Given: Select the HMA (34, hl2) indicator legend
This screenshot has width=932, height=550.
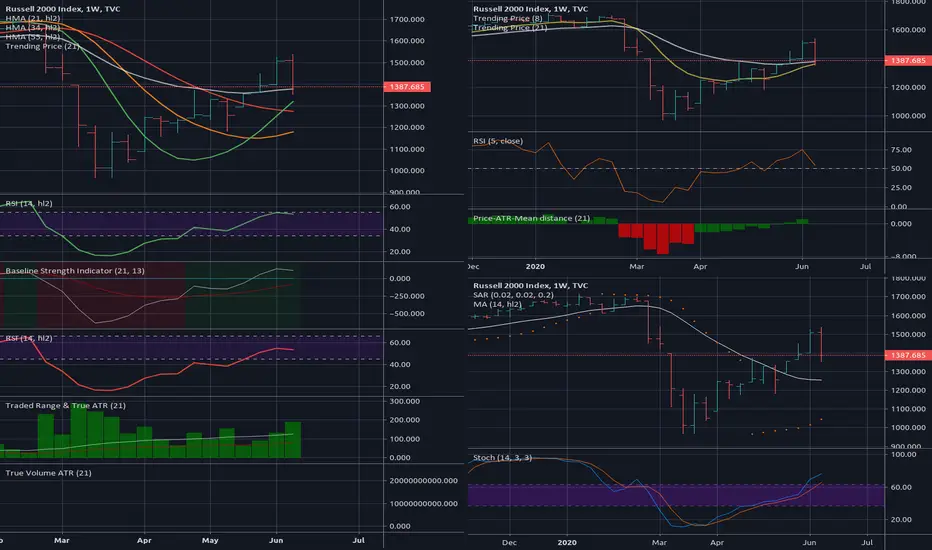Looking at the screenshot, I should 33,27.
